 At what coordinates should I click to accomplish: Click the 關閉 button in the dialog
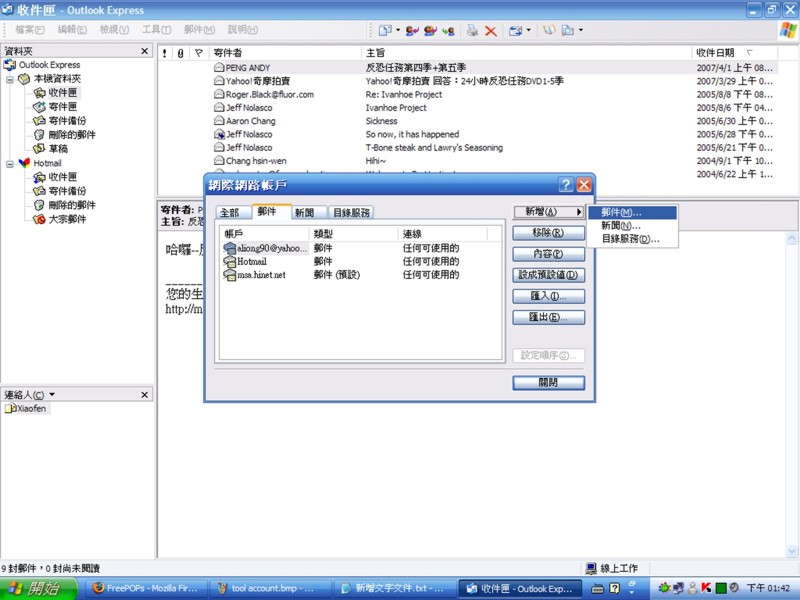click(x=548, y=383)
